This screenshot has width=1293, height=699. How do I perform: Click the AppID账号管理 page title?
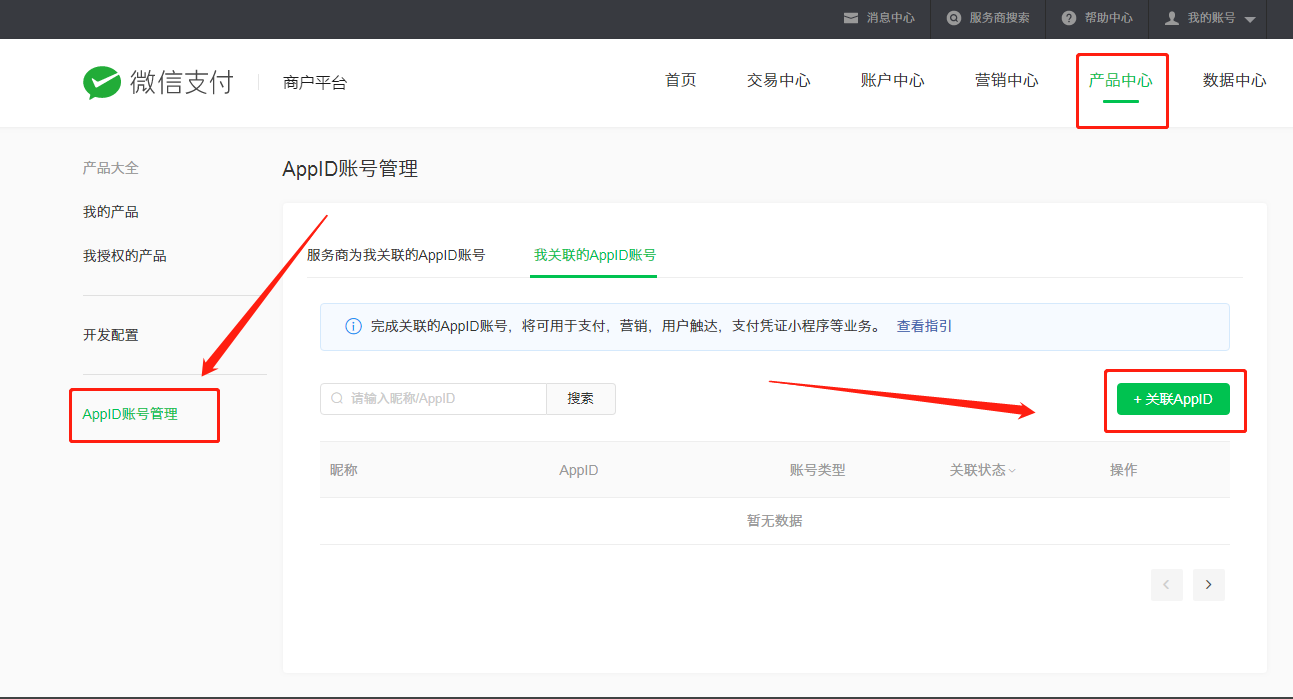pos(350,169)
